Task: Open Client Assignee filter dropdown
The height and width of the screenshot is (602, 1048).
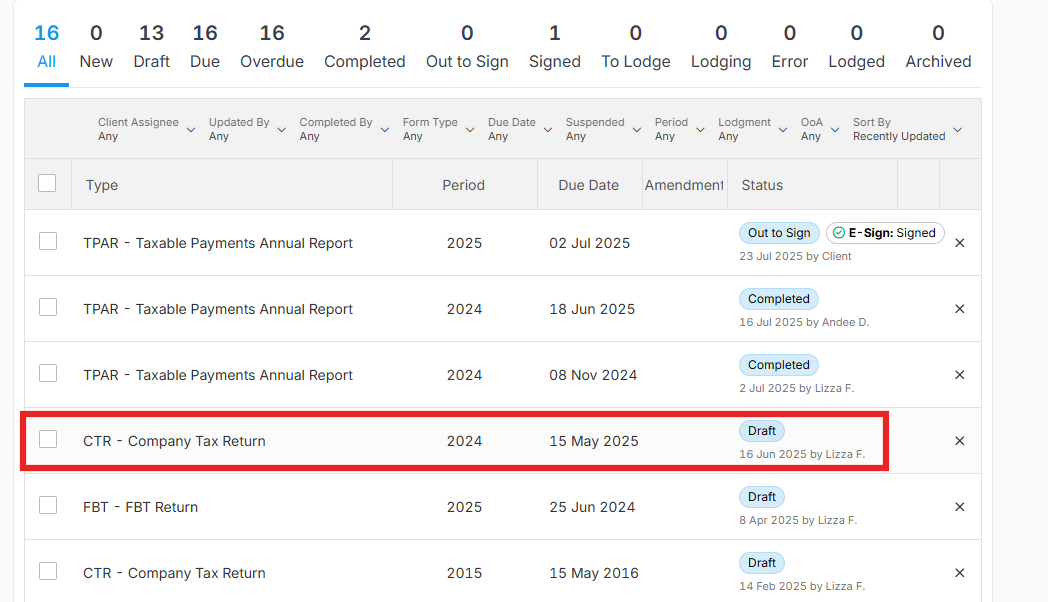Action: click(x=146, y=129)
